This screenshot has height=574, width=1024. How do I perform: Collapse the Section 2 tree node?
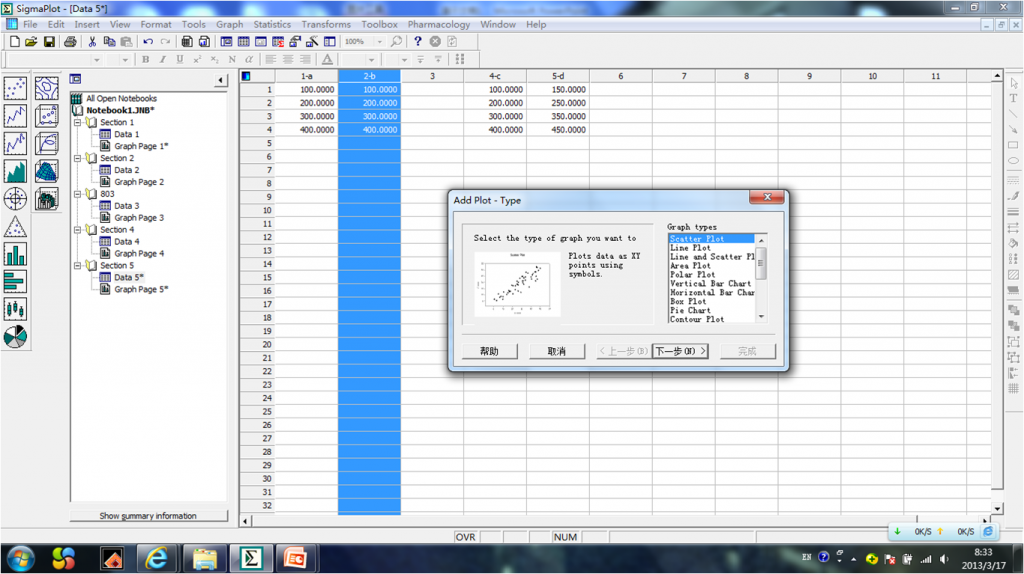pos(78,158)
